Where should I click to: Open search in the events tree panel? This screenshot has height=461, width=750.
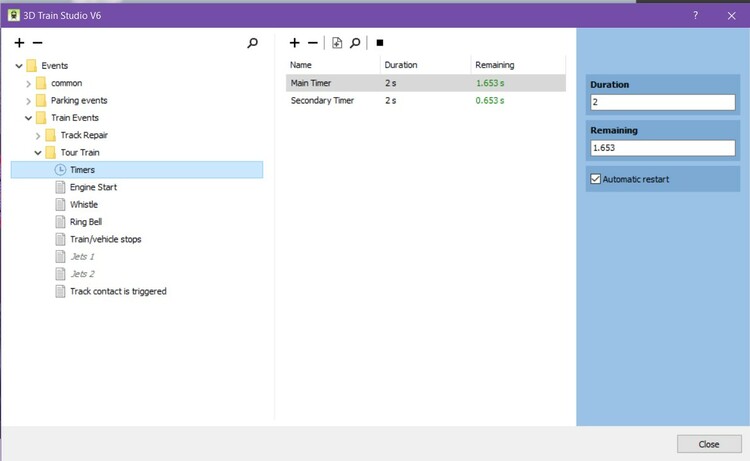coord(253,43)
